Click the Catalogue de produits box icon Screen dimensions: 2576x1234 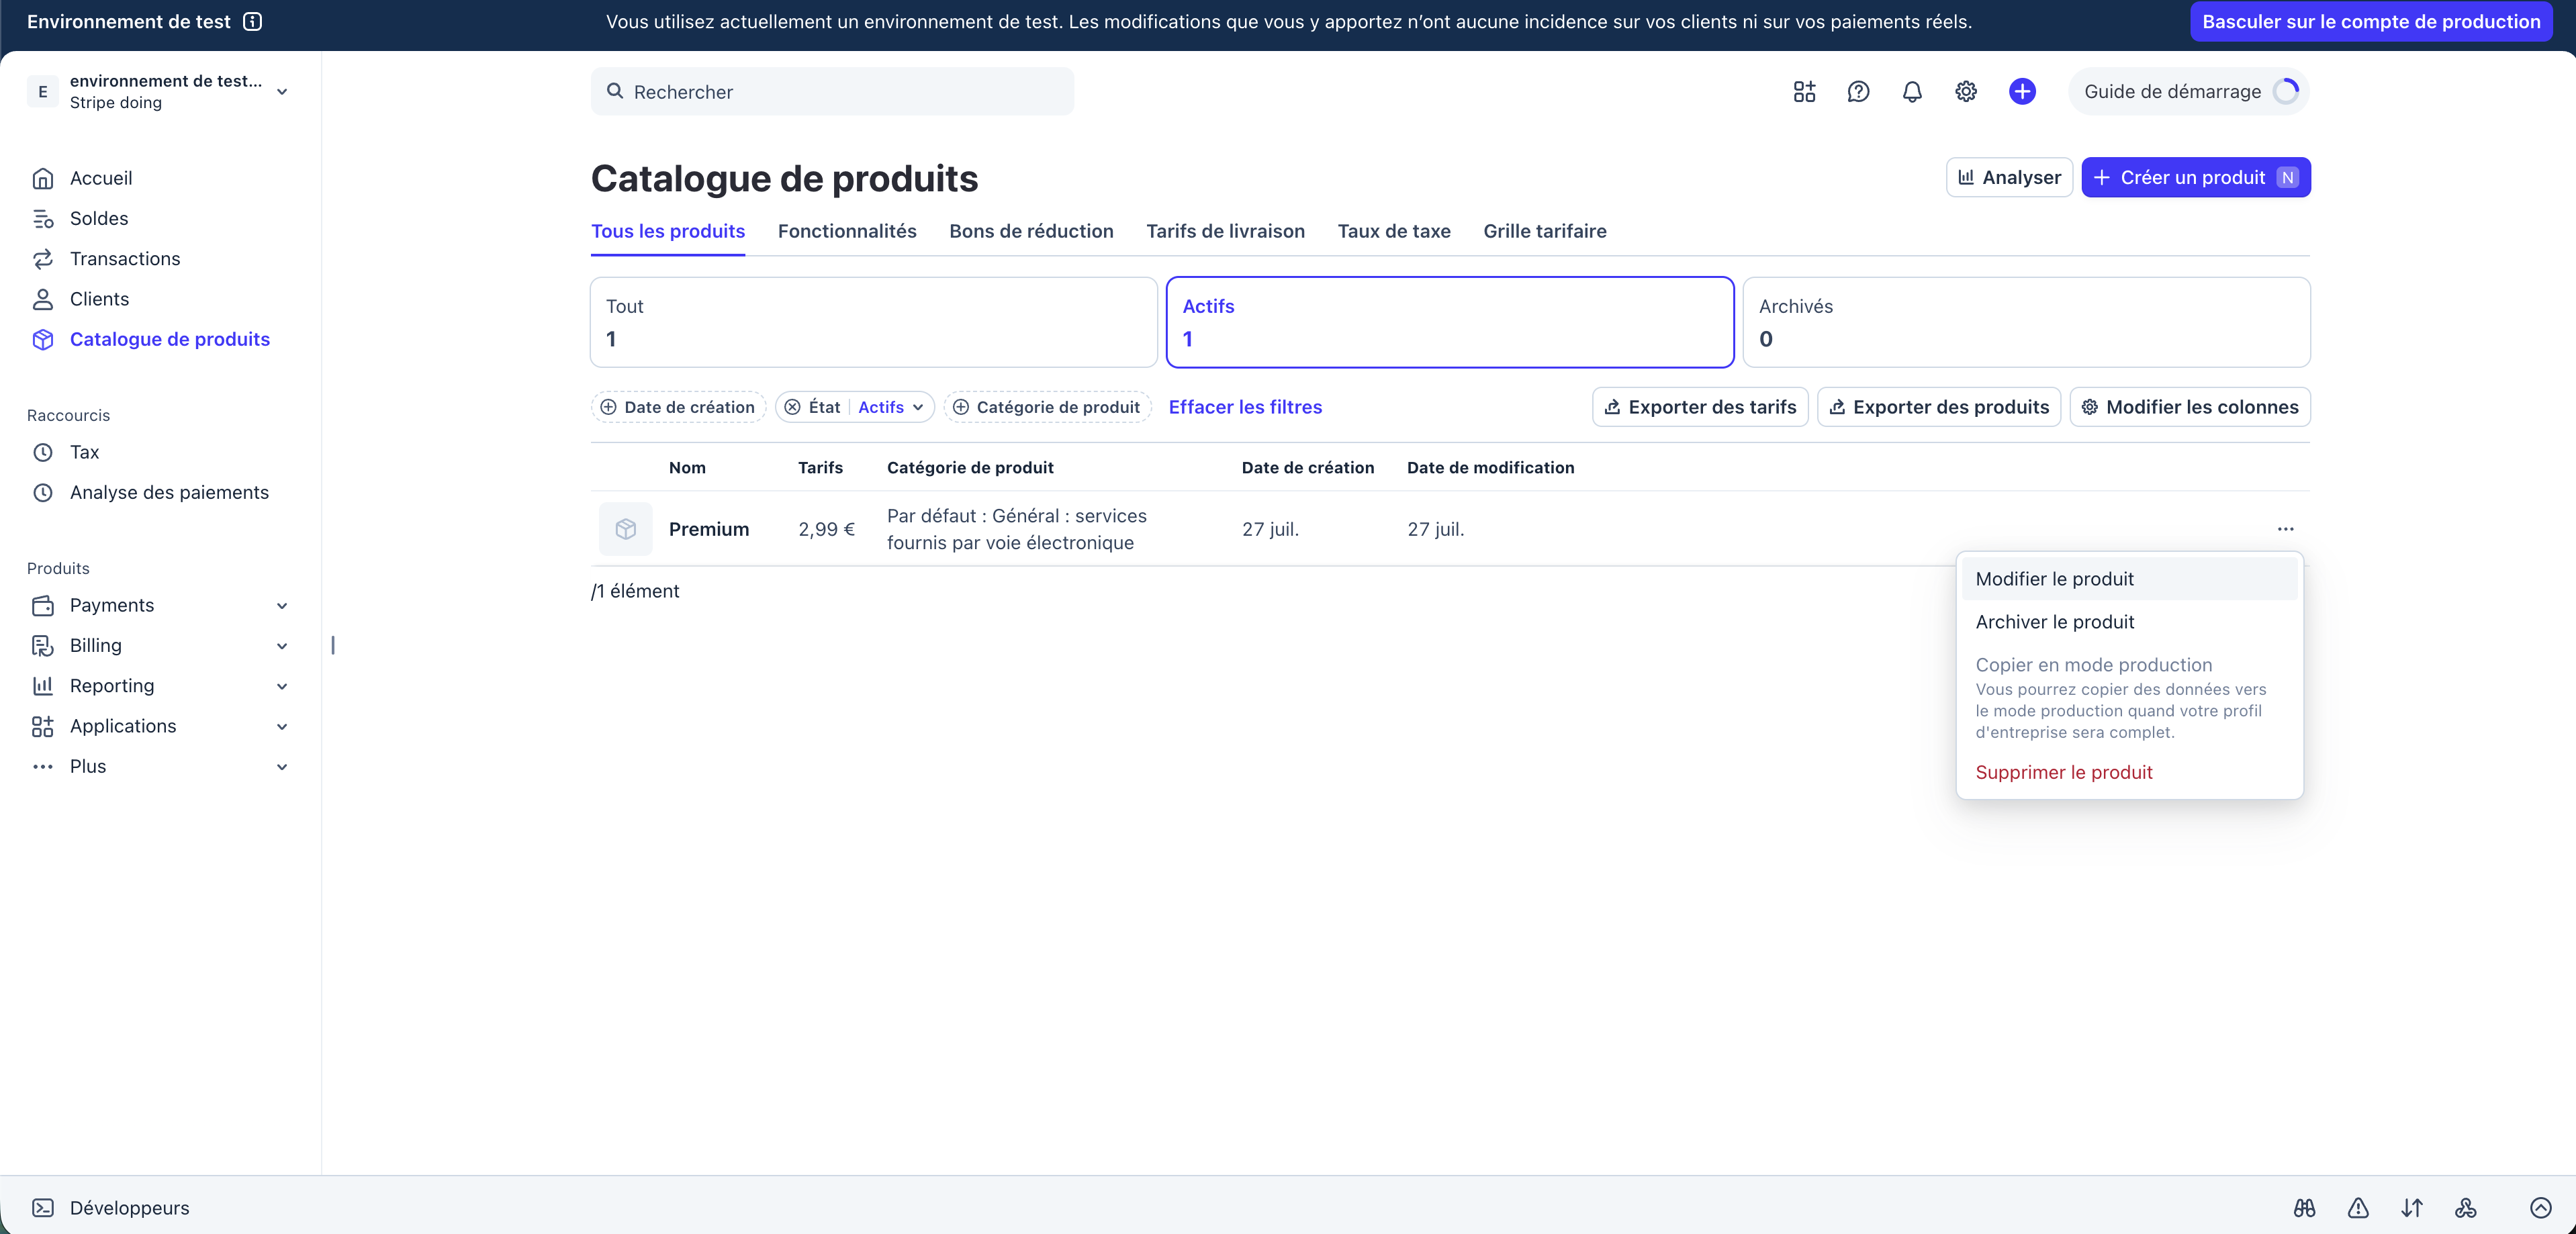point(43,340)
